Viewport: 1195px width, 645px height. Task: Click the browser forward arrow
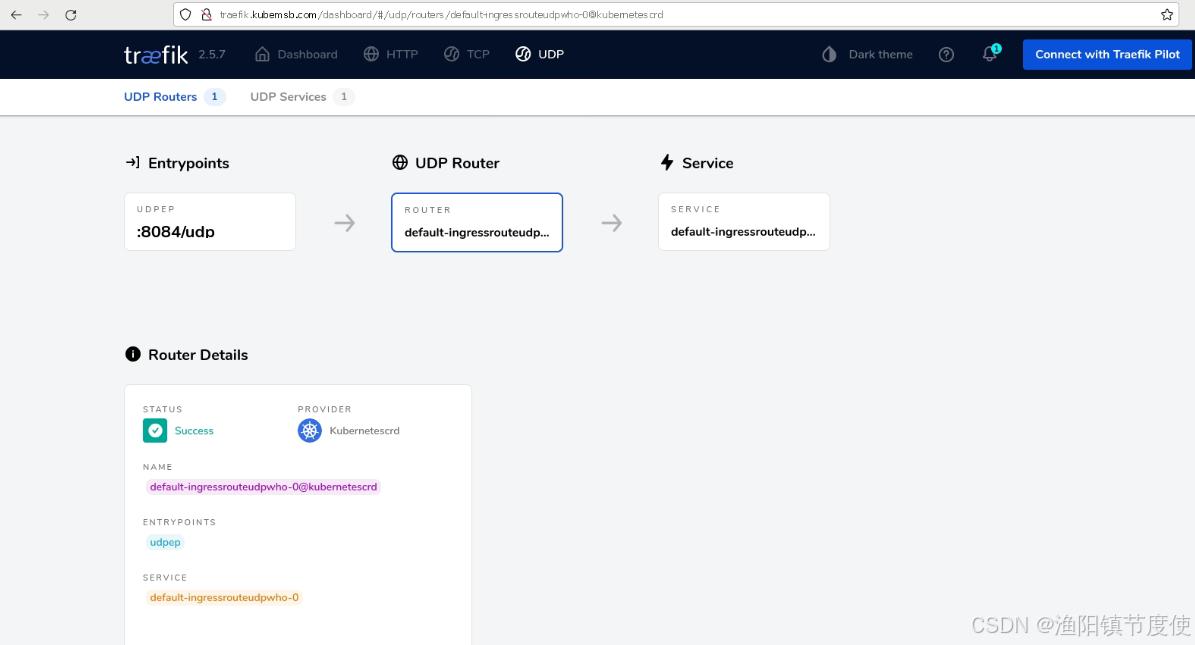(43, 14)
